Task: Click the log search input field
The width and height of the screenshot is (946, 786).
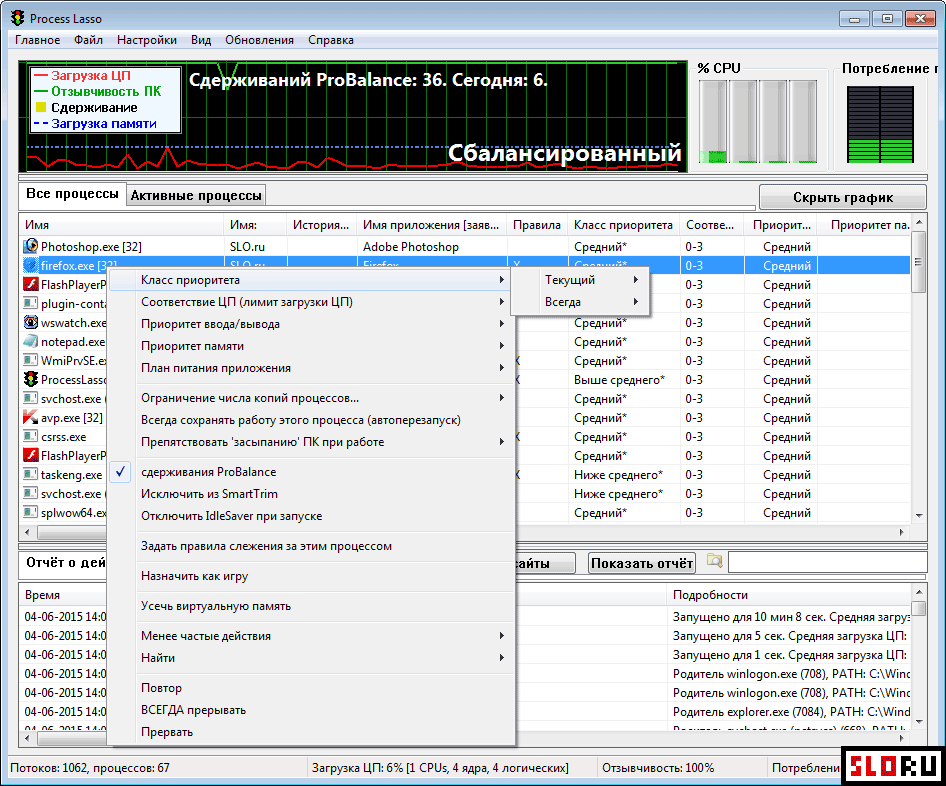Action: (827, 562)
